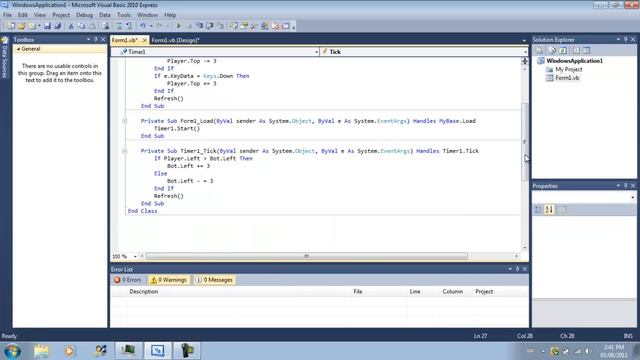This screenshot has width=640, height=360.
Task: Open the Undo history dropdown arrow
Action: click(151, 26)
